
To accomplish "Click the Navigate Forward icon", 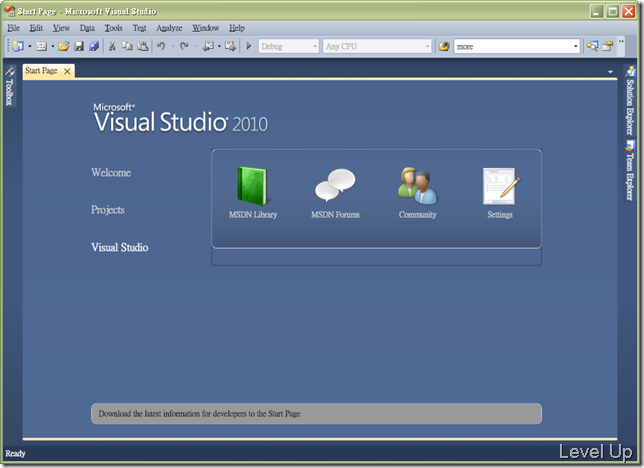I will (x=230, y=46).
